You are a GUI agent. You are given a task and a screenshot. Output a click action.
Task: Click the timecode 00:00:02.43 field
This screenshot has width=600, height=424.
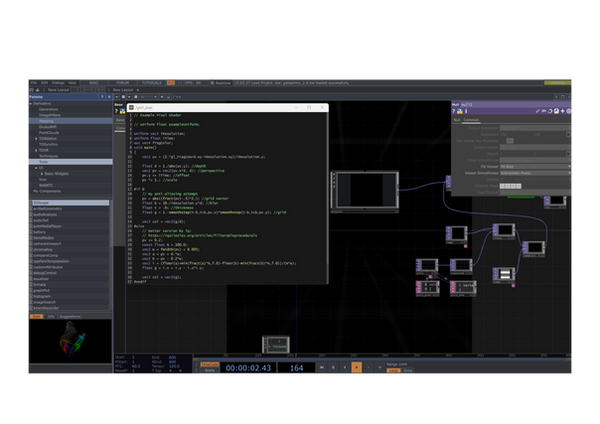(248, 368)
